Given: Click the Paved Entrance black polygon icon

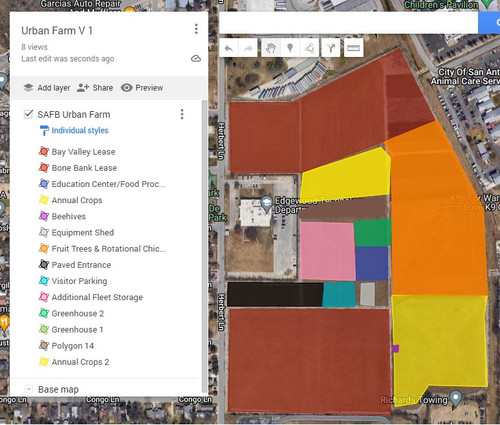Looking at the screenshot, I should click(44, 265).
